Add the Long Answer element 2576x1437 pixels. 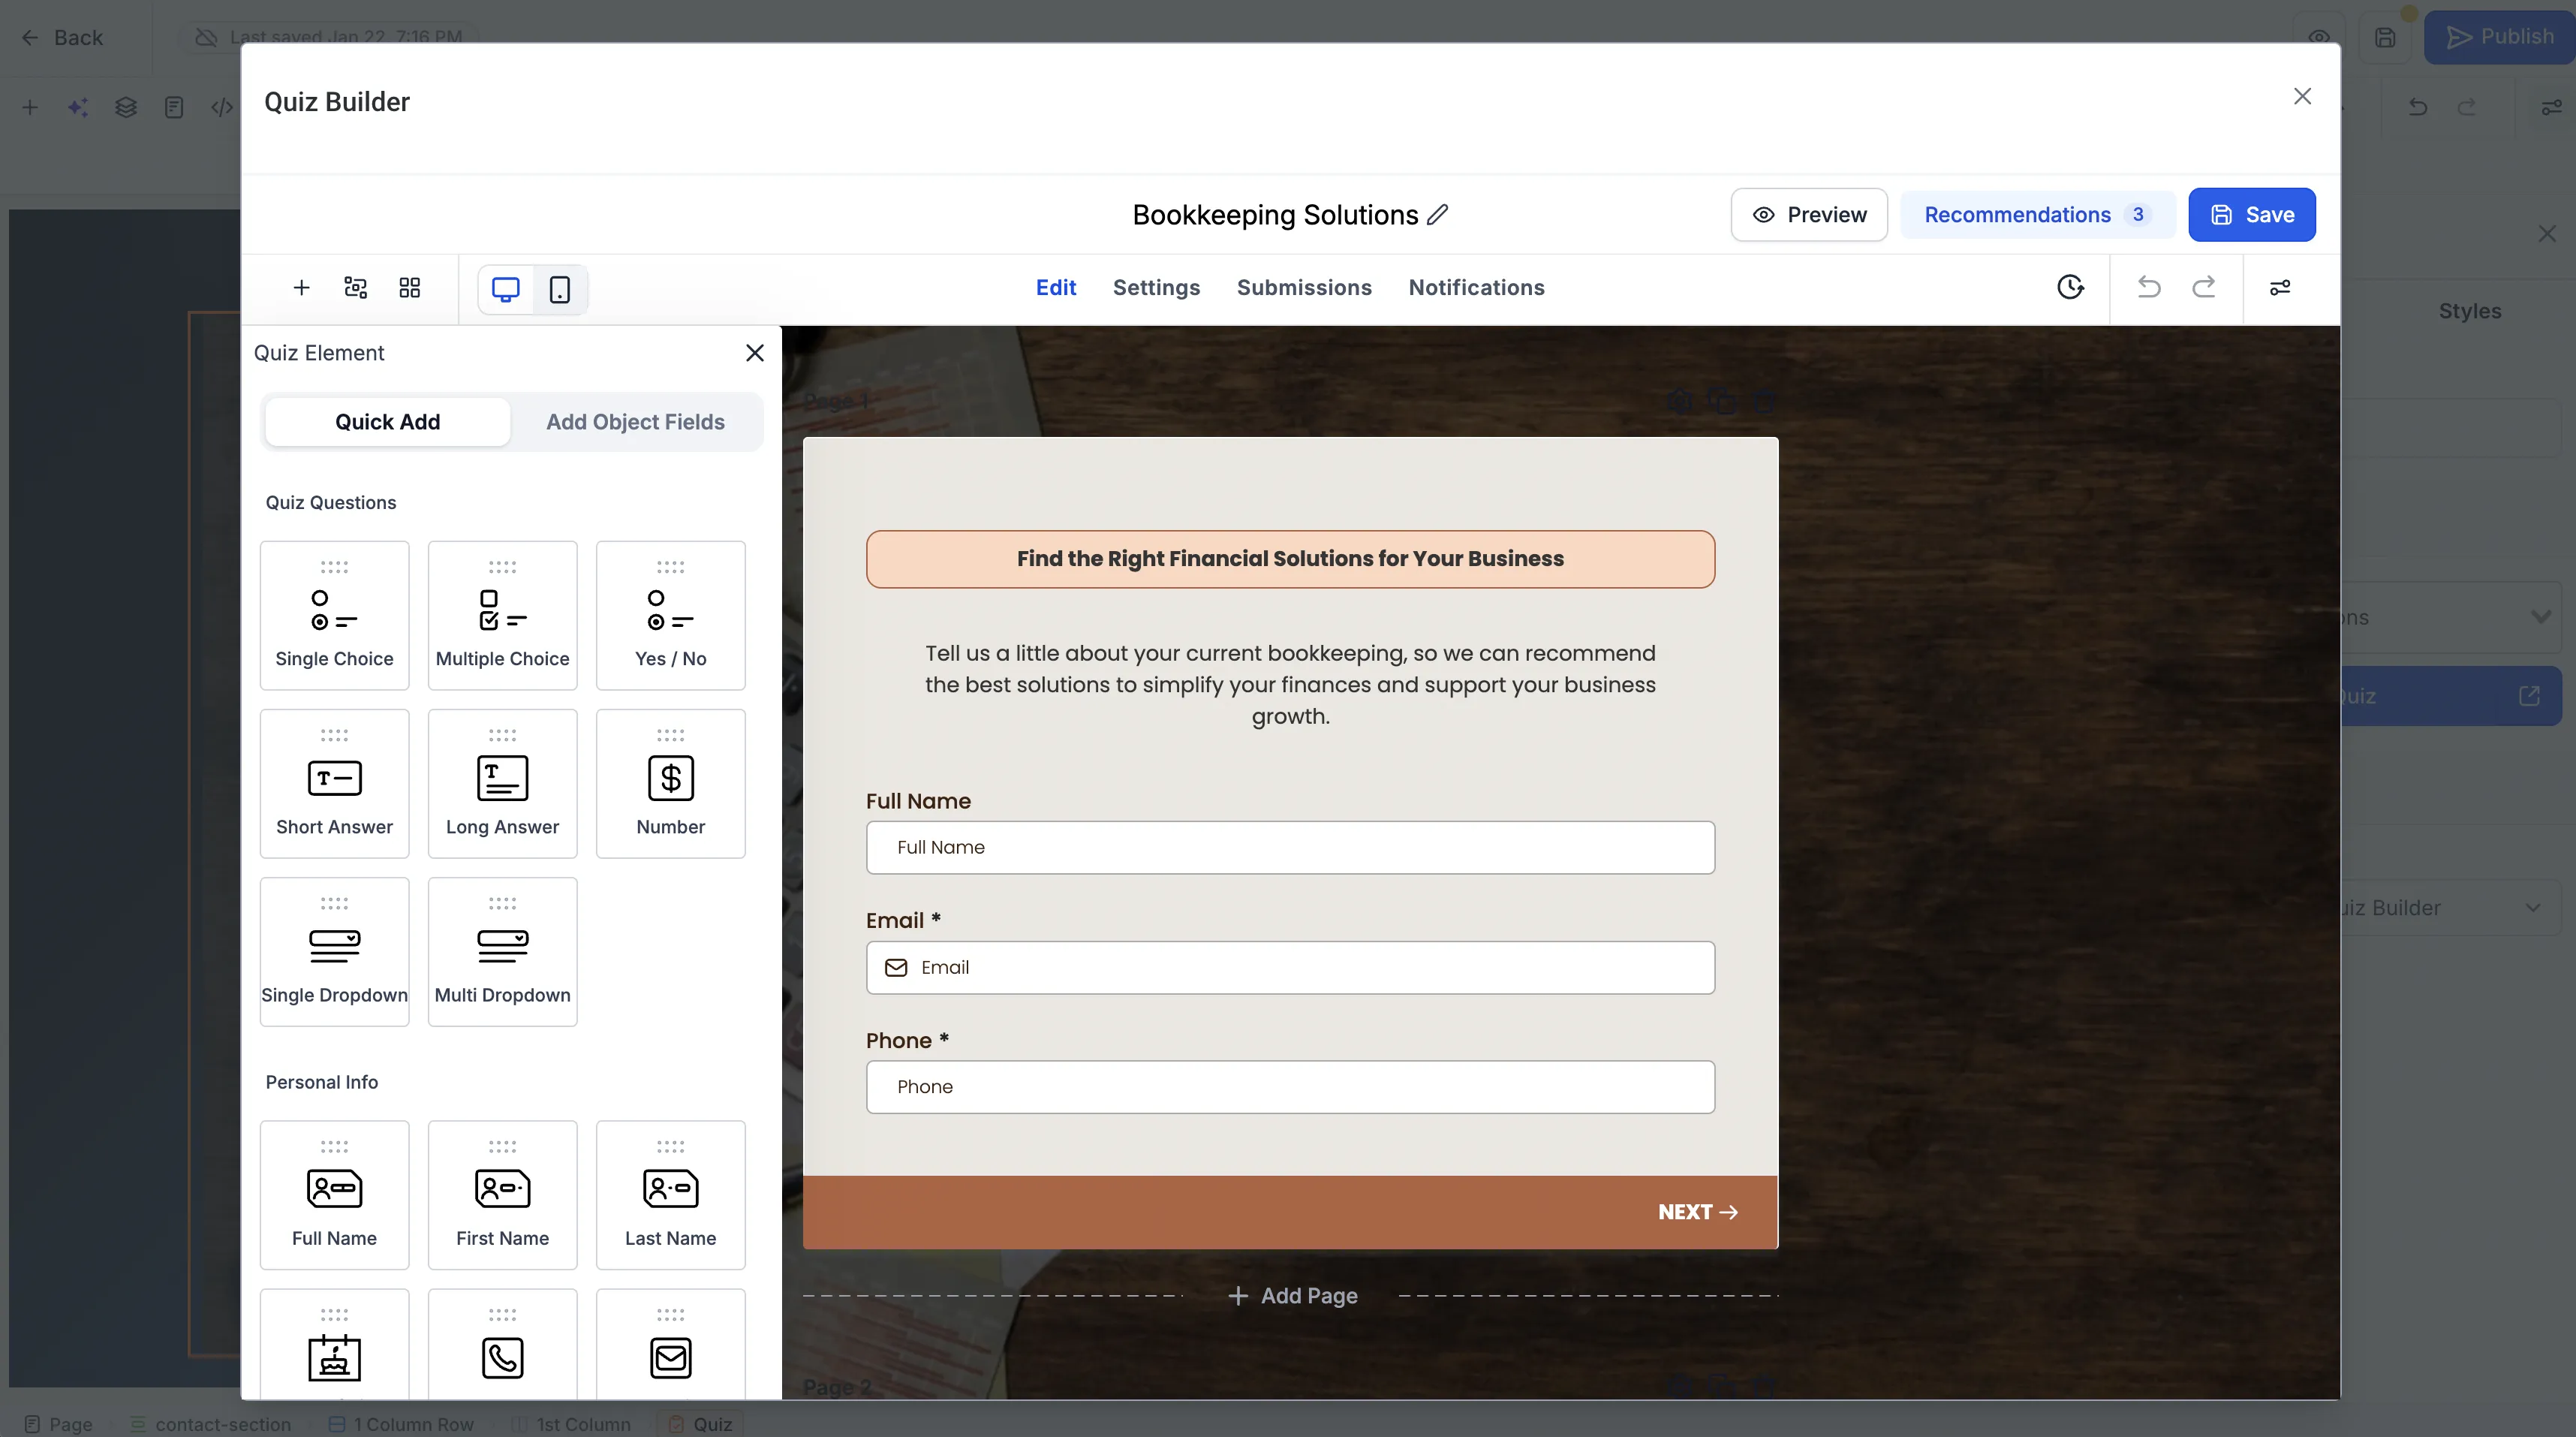(x=502, y=783)
